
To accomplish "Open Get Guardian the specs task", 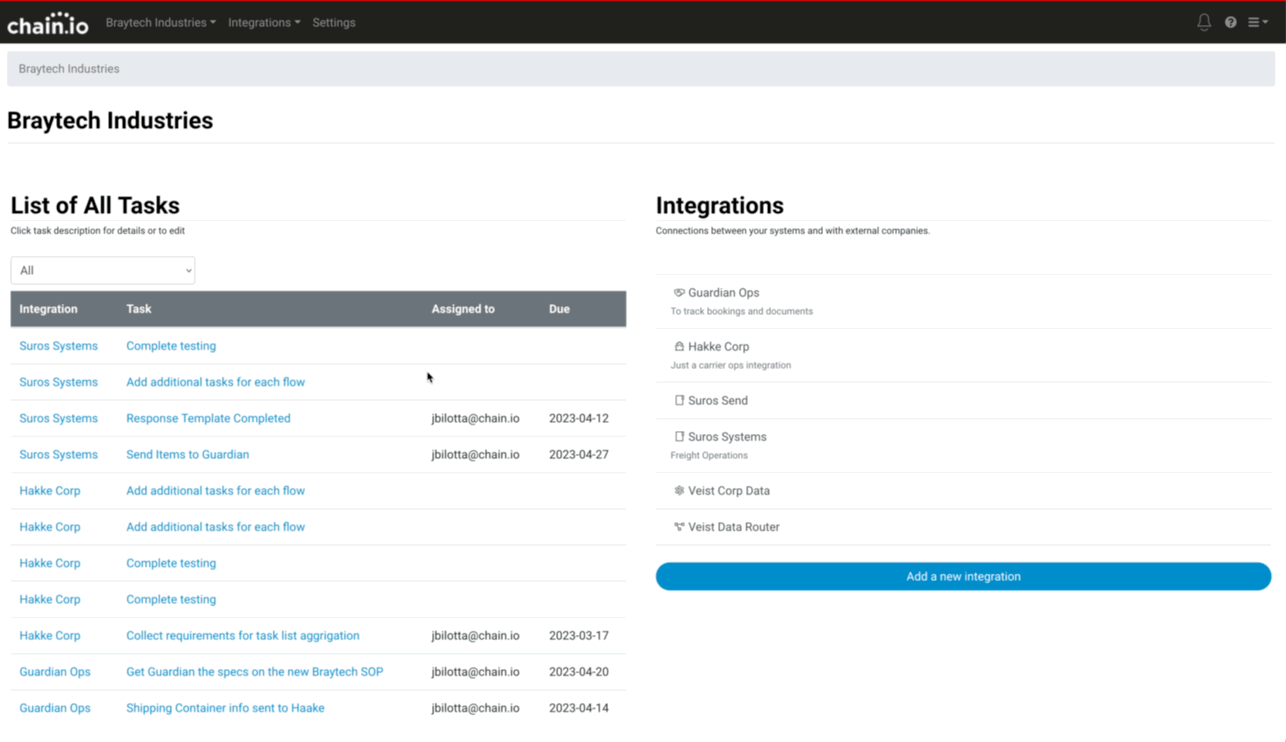I will (254, 672).
